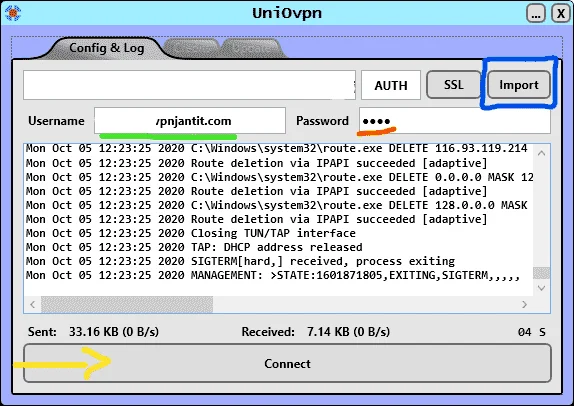Open the greyed-out Update tab

tap(252, 48)
